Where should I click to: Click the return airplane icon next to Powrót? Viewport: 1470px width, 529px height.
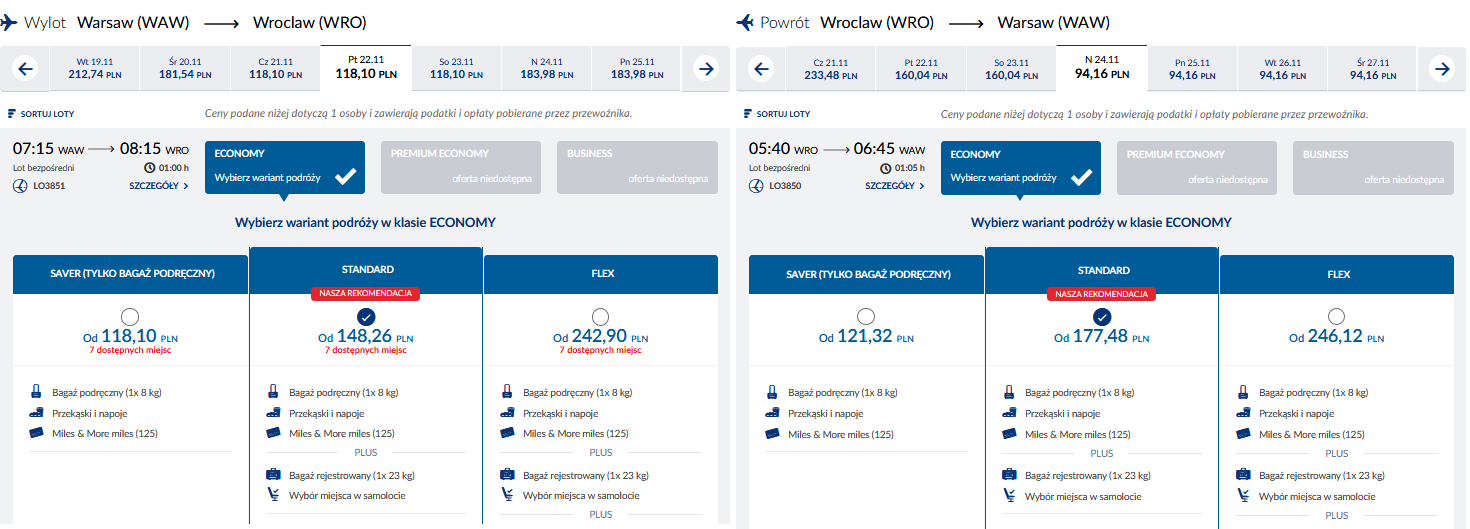745,22
